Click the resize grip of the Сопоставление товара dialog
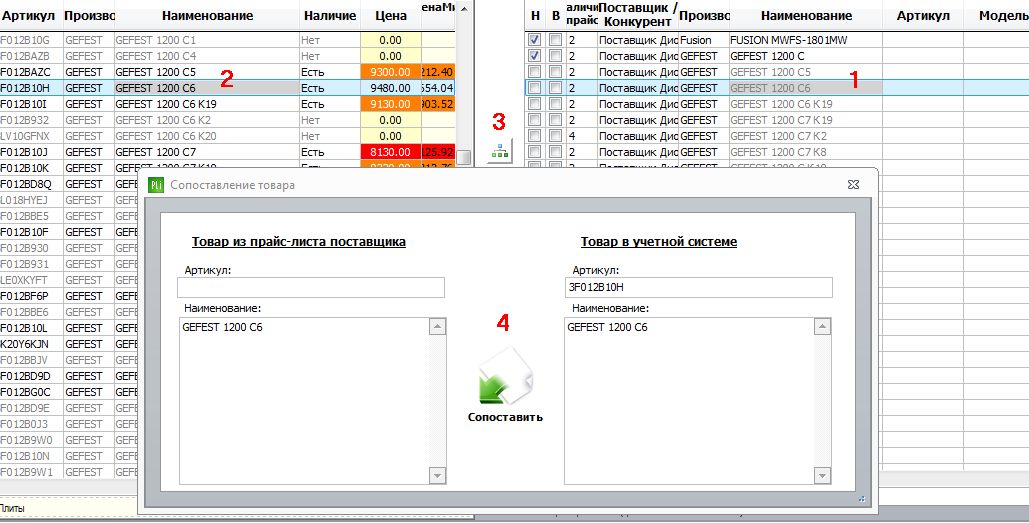1029x523 pixels. click(x=862, y=499)
